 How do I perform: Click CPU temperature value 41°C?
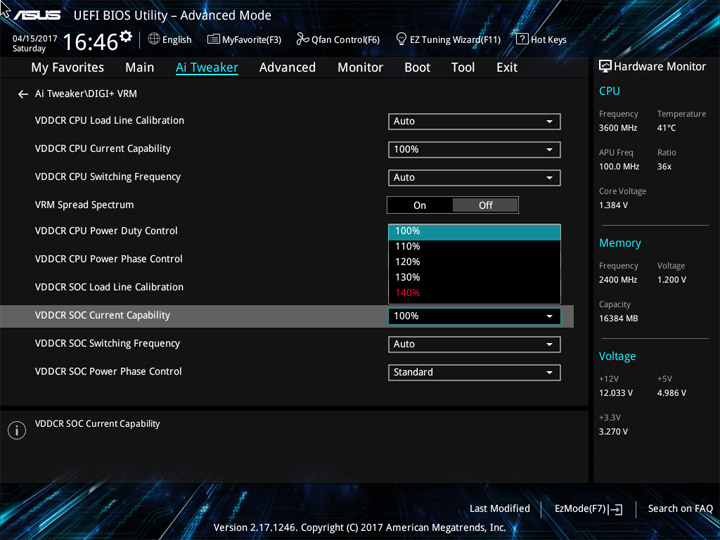coord(666,128)
